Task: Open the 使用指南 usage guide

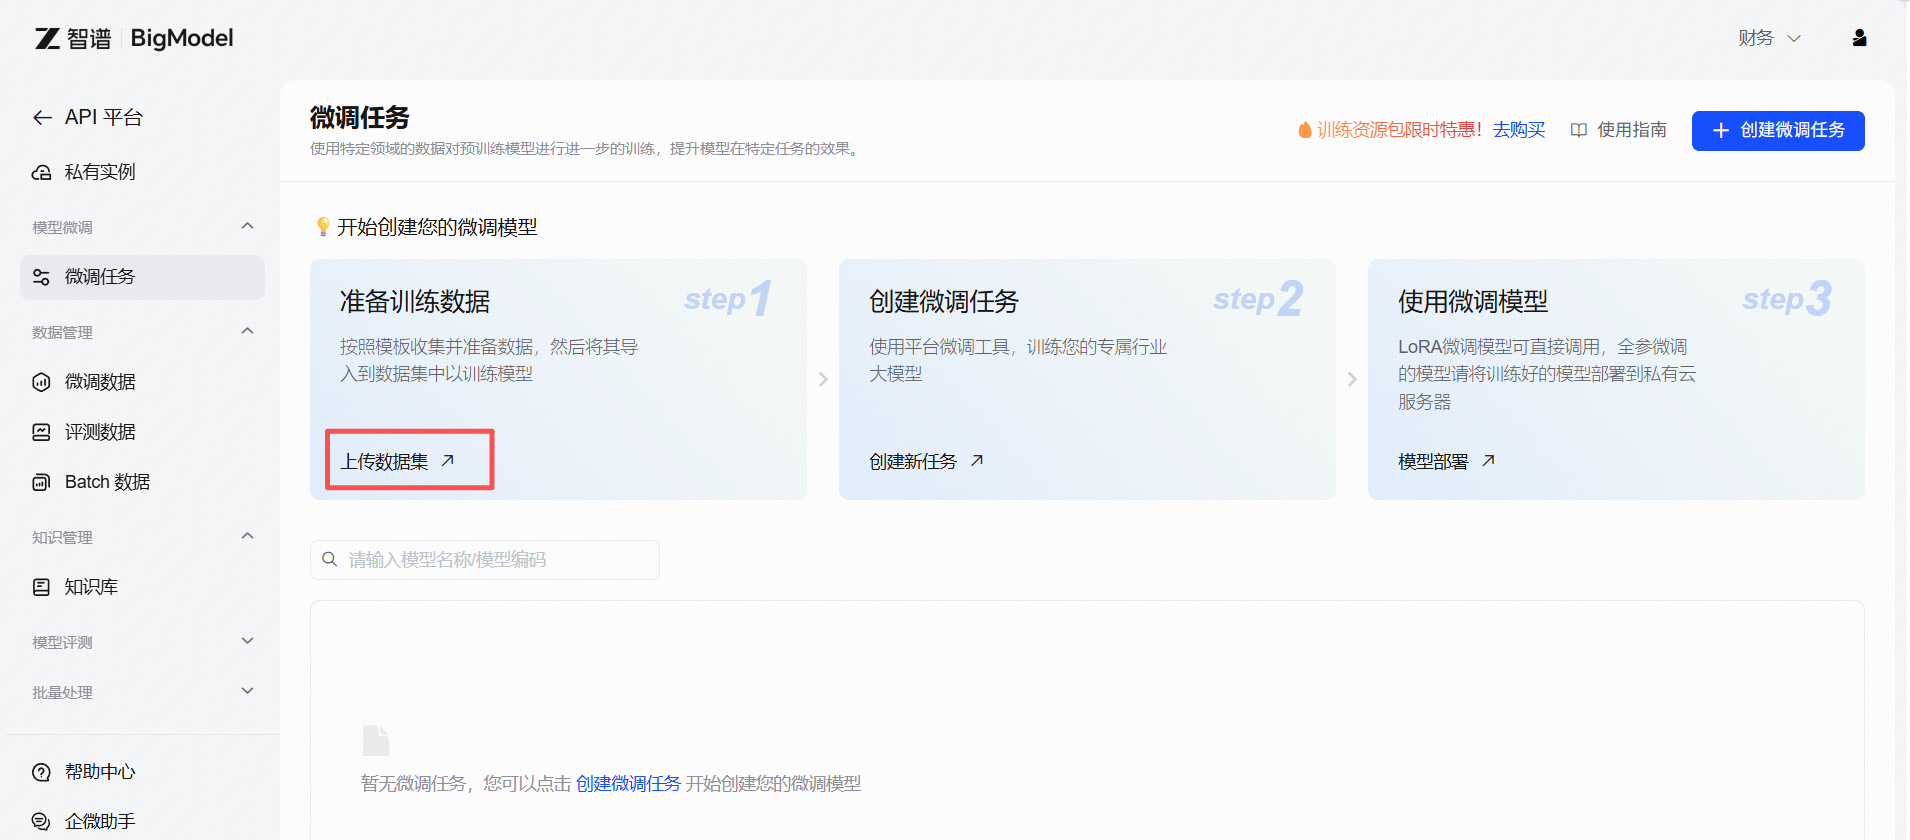Action: tap(1619, 130)
